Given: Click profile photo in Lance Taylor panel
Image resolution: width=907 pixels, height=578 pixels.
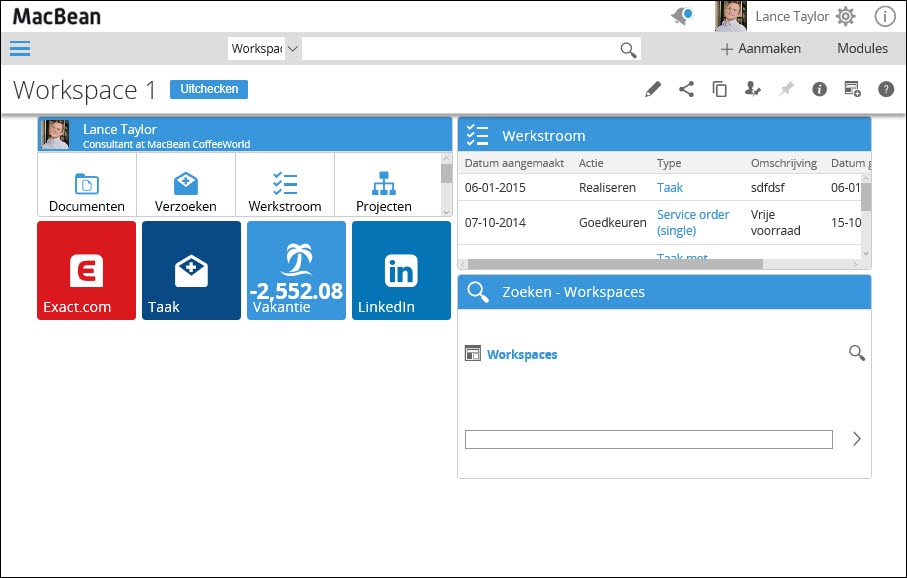Looking at the screenshot, I should pos(56,135).
